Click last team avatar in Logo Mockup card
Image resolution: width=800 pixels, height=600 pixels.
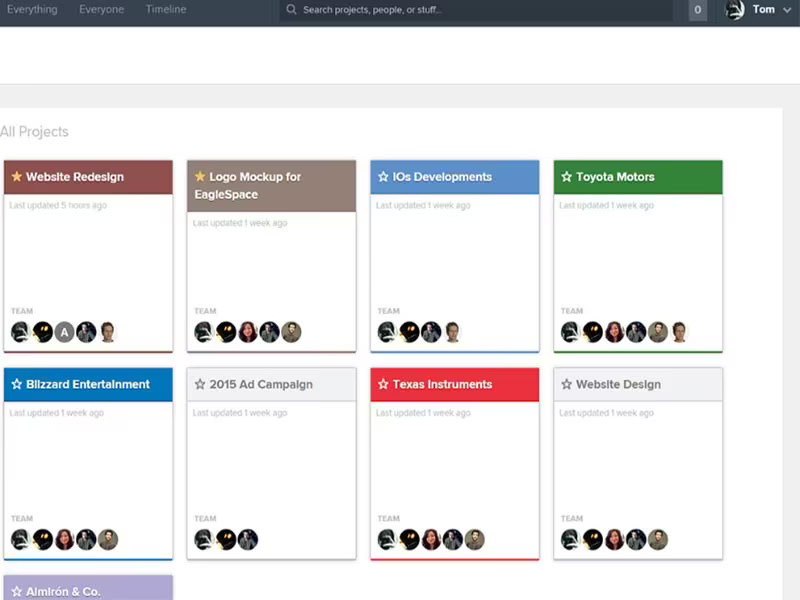[291, 332]
